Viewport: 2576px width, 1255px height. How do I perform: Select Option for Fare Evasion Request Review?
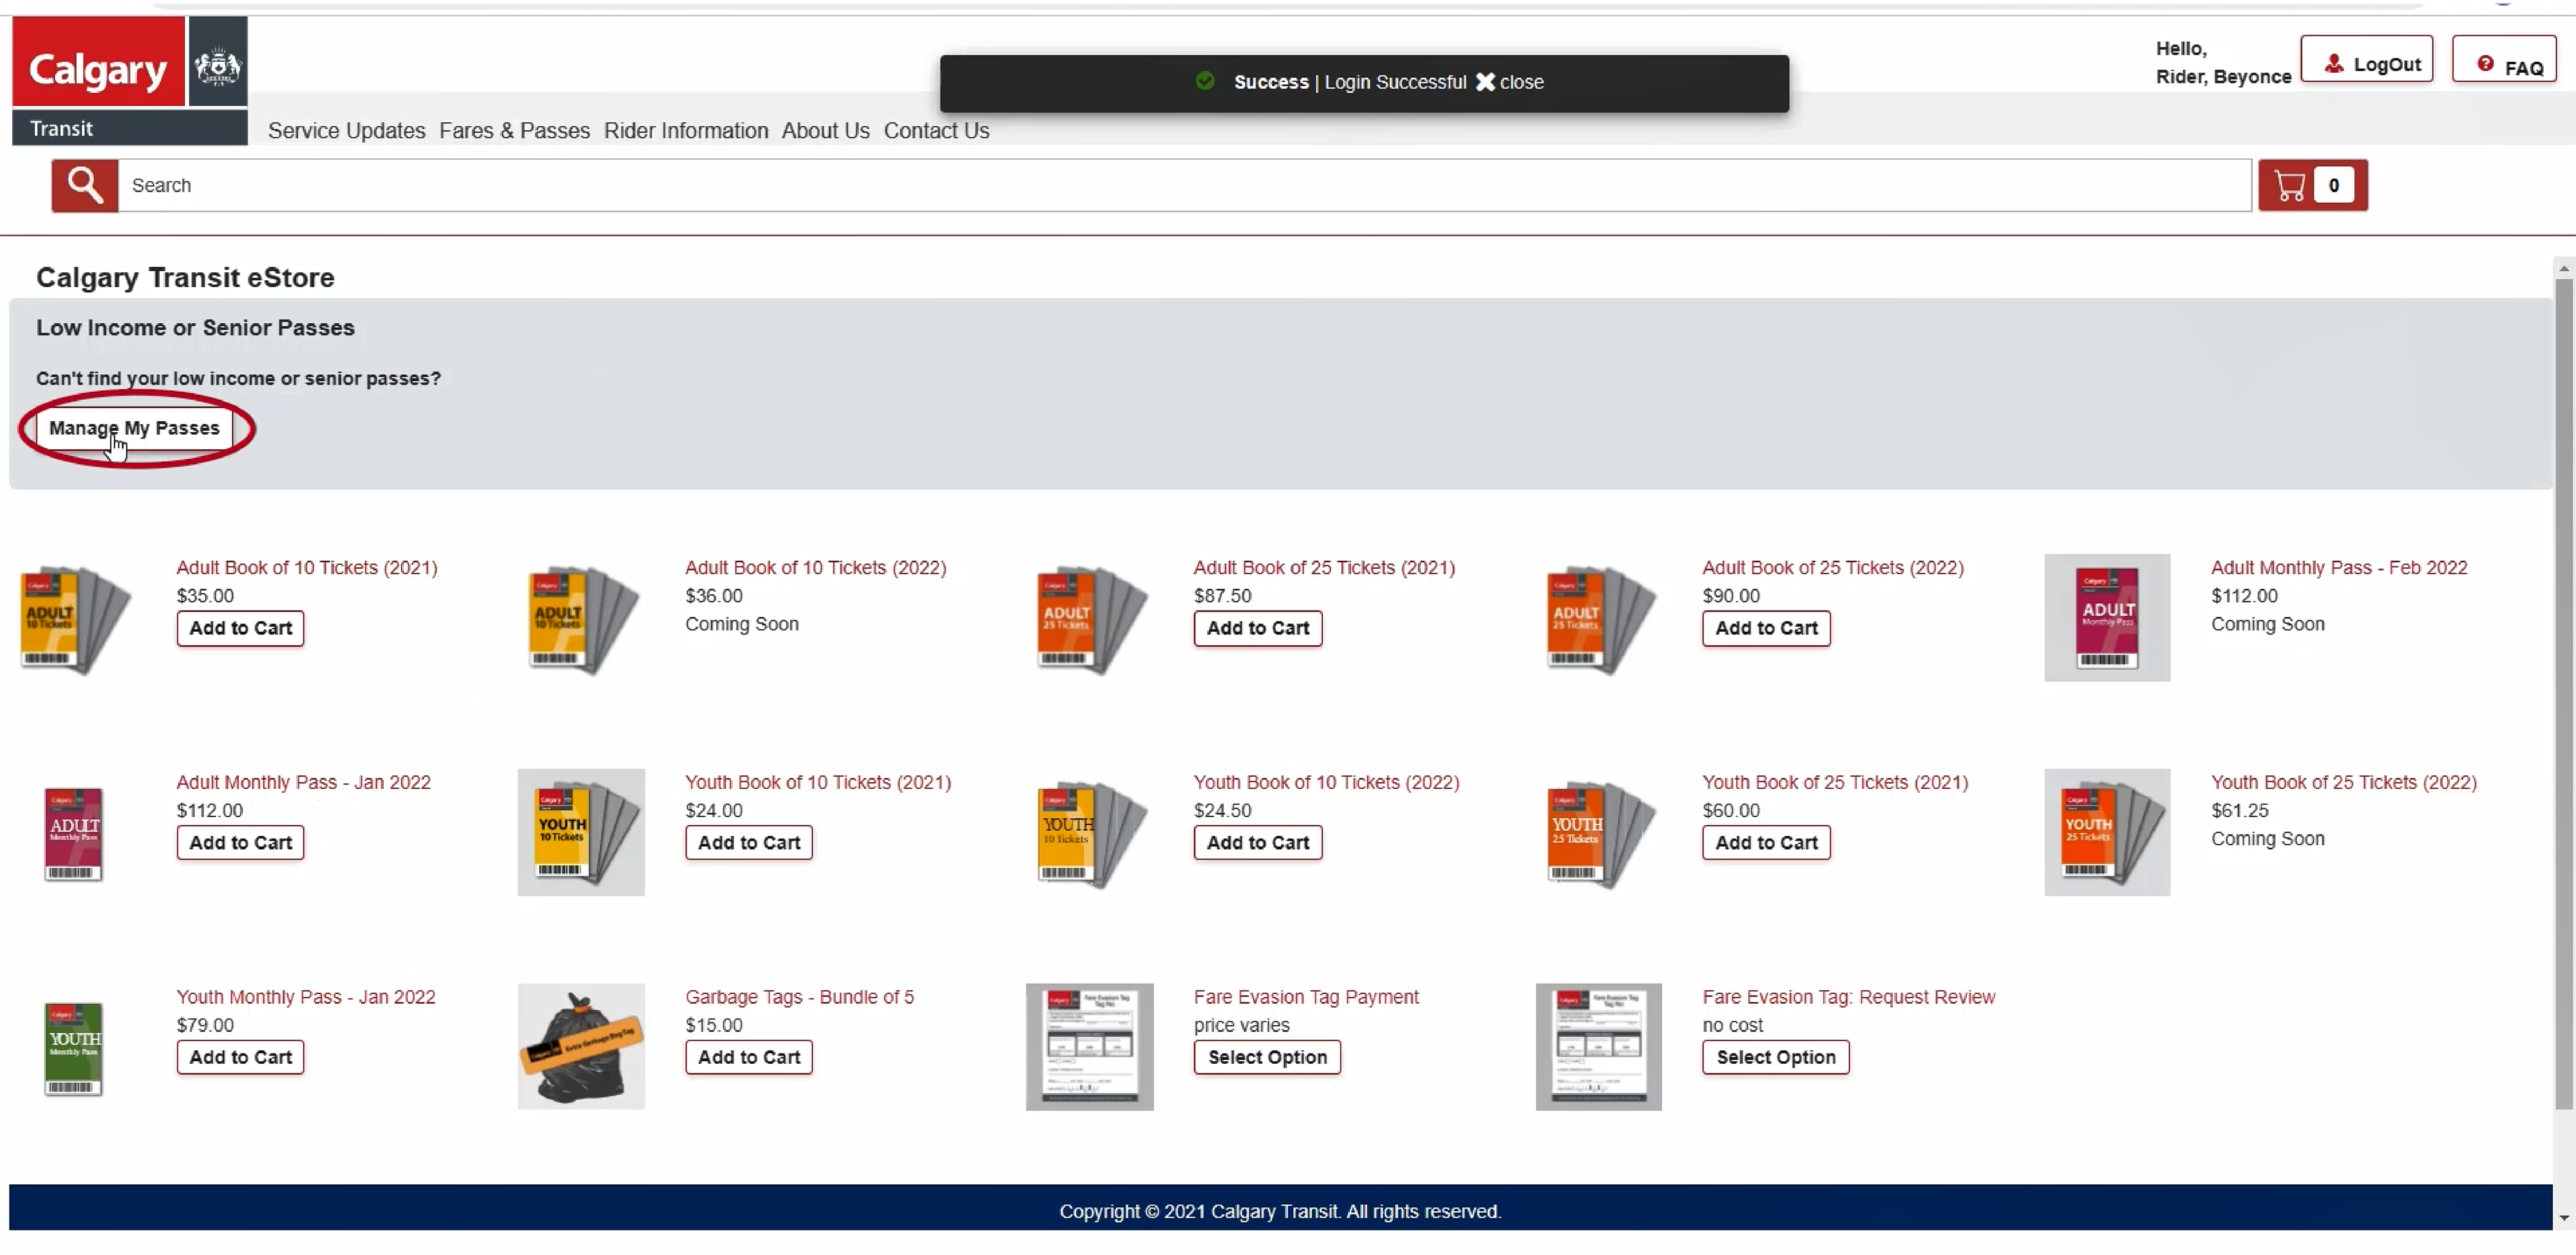click(x=1775, y=1058)
